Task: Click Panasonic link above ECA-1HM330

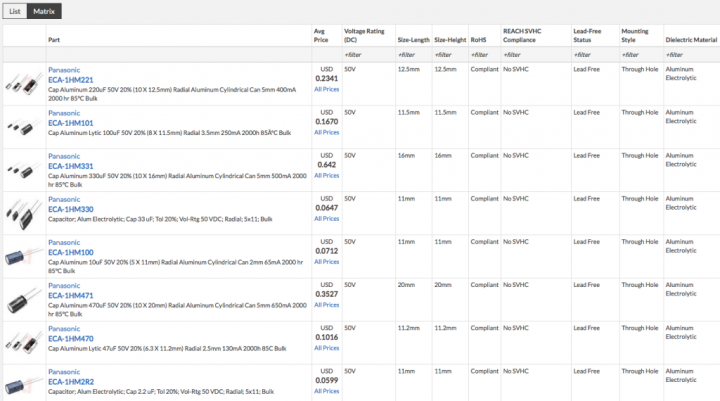Action: 64,199
